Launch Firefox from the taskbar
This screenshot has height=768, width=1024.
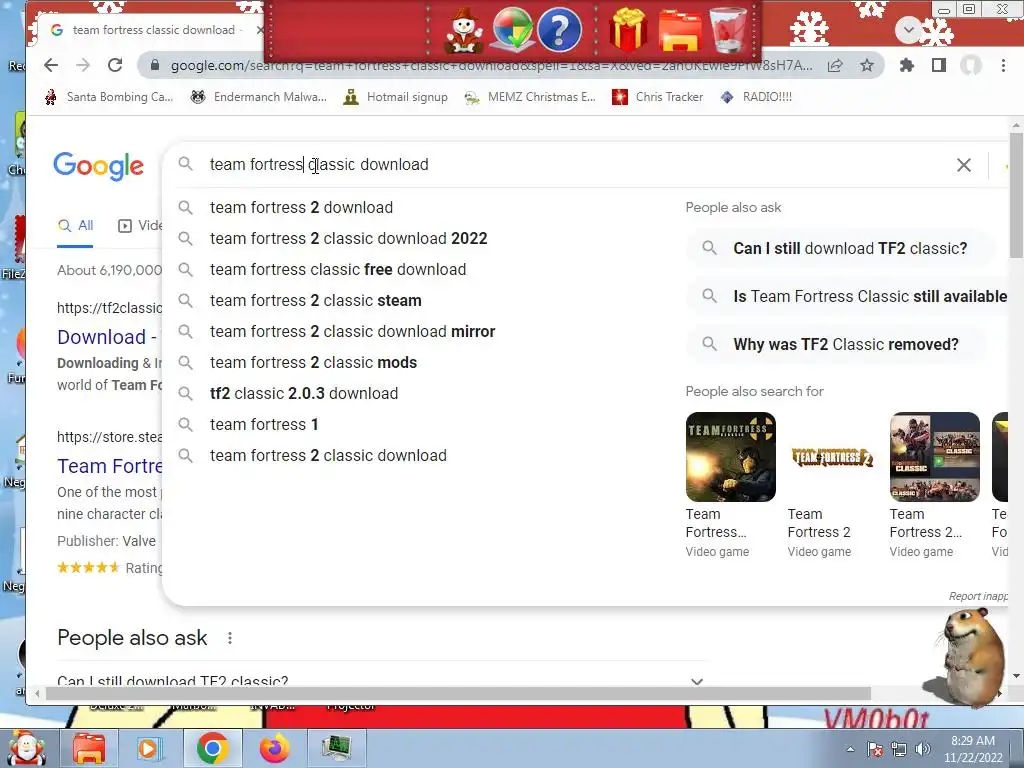click(x=275, y=748)
